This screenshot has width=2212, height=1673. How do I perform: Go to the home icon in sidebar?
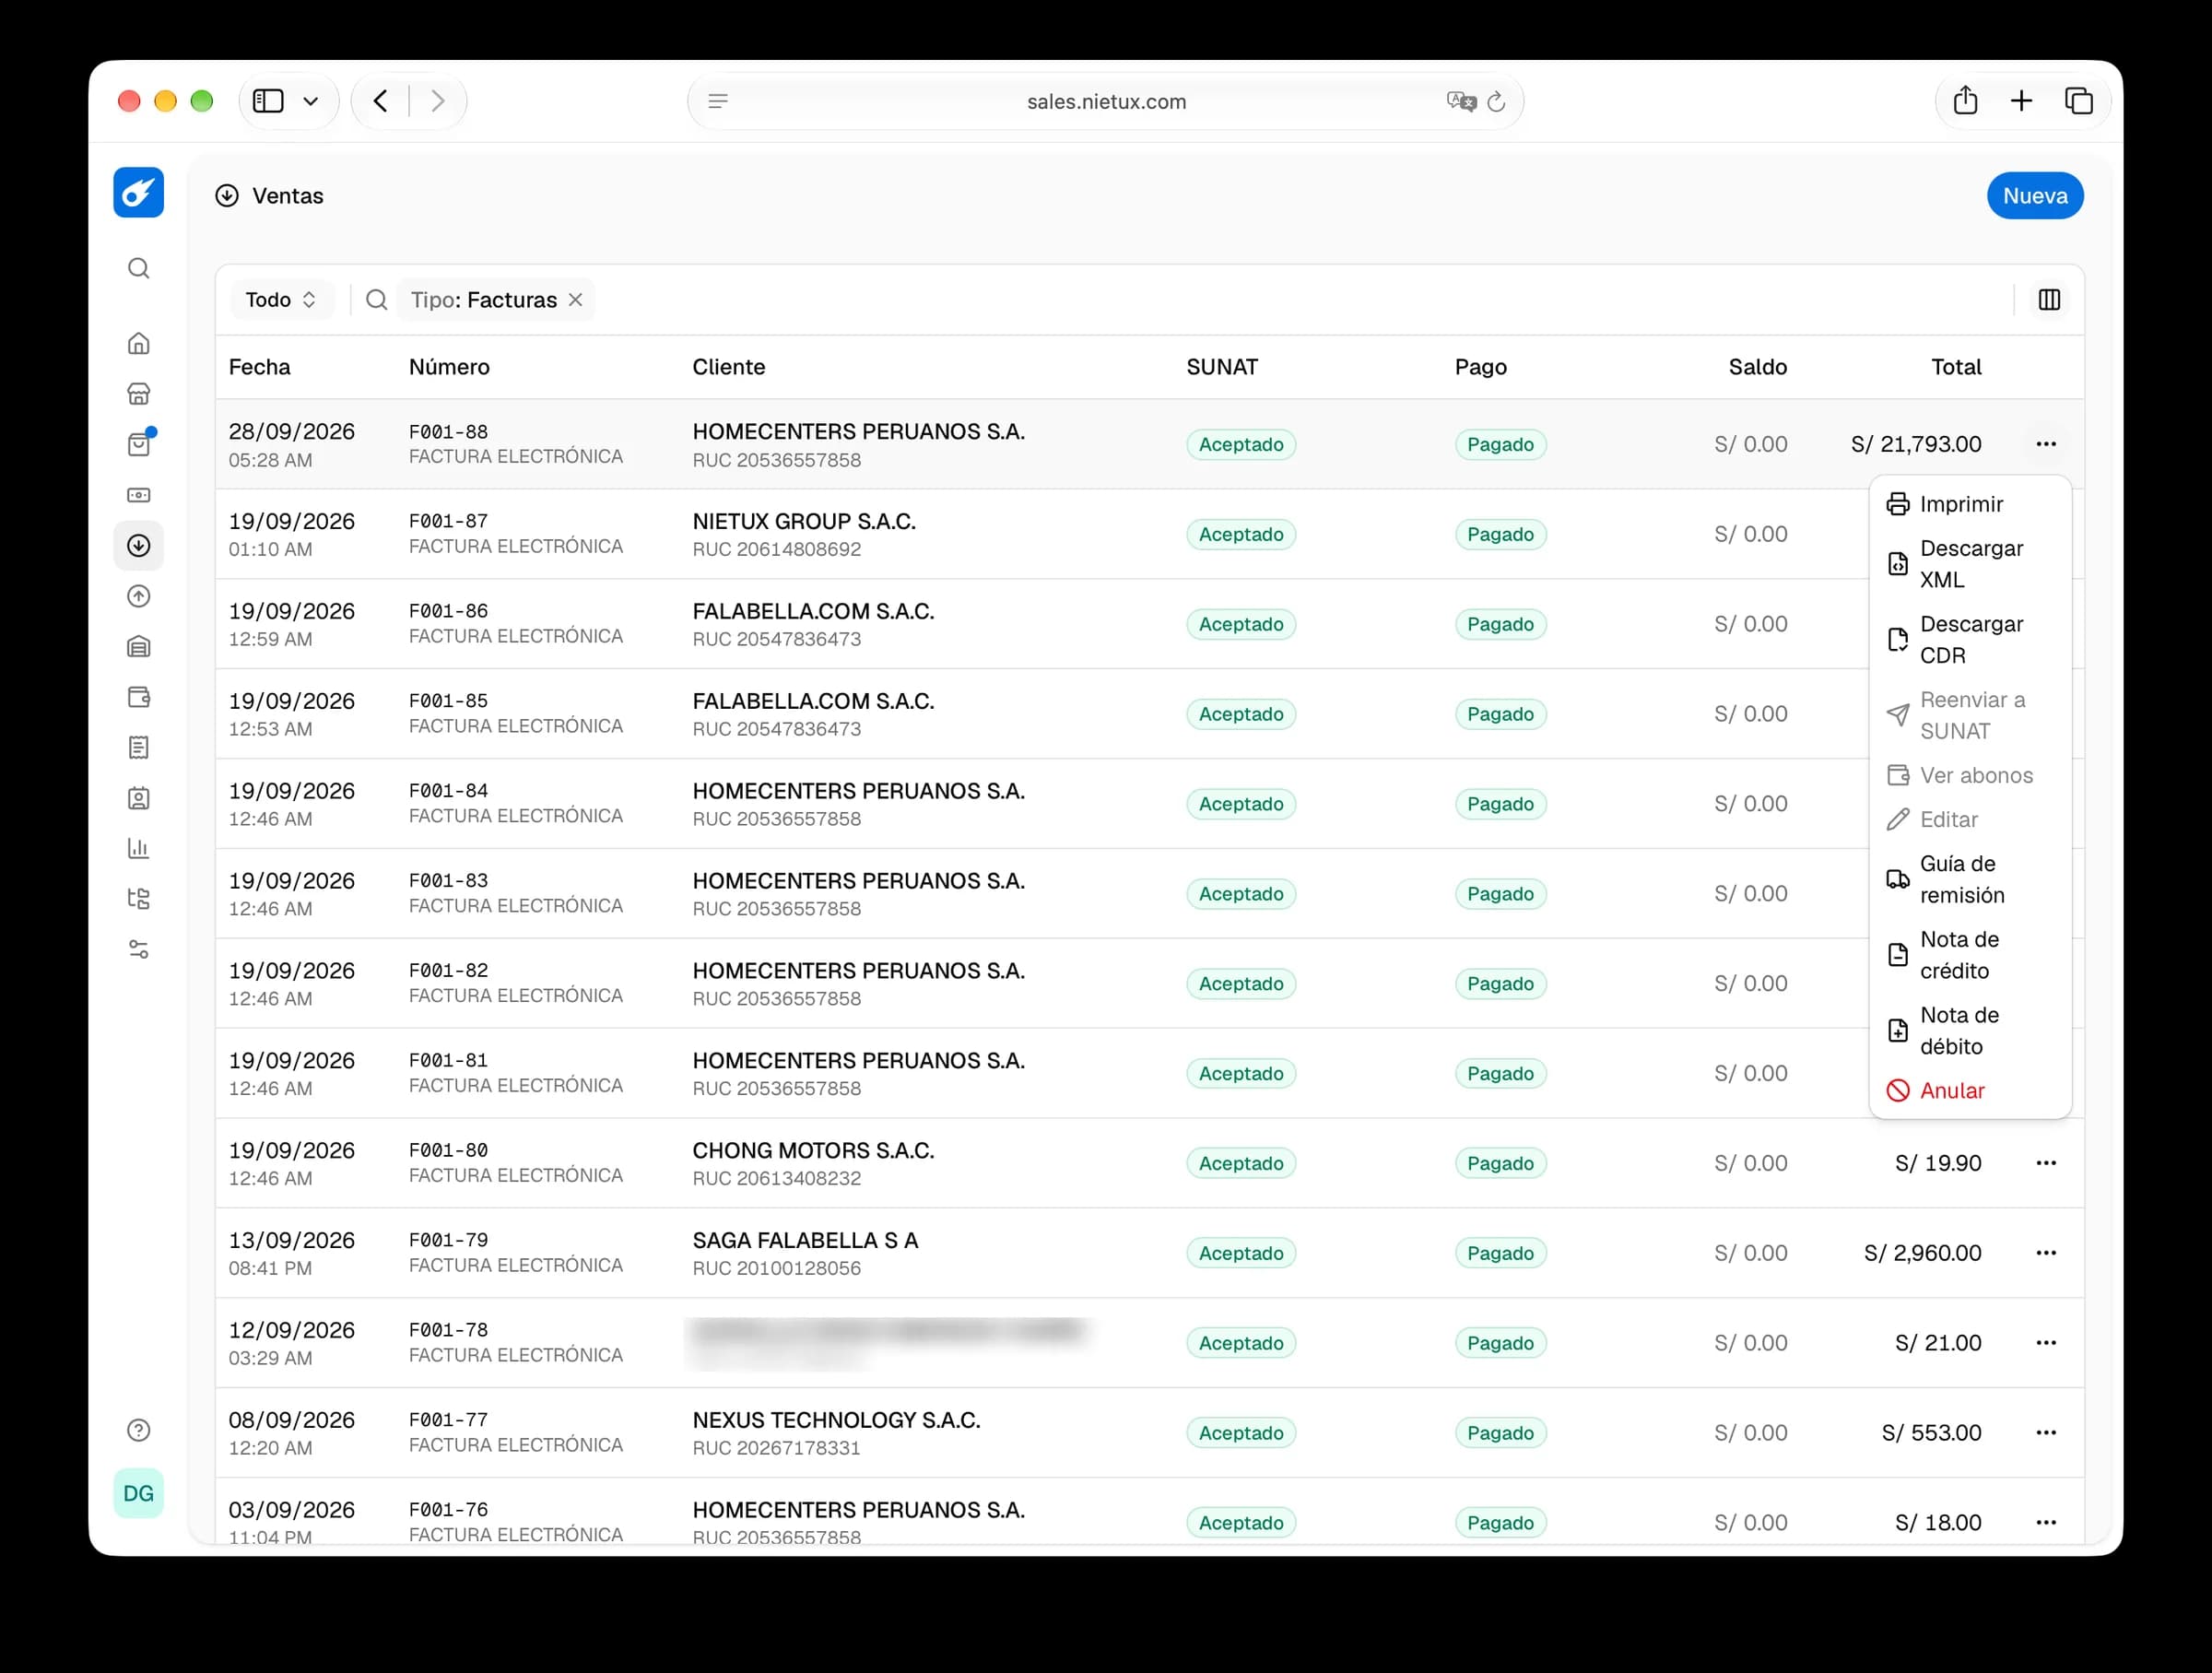[x=139, y=343]
